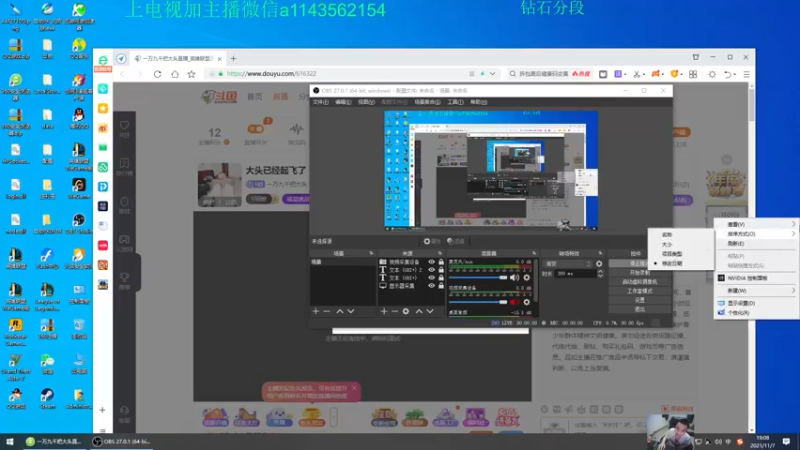
Task: Click the Weibo icon in browser sidebar
Action: pyautogui.click(x=103, y=128)
